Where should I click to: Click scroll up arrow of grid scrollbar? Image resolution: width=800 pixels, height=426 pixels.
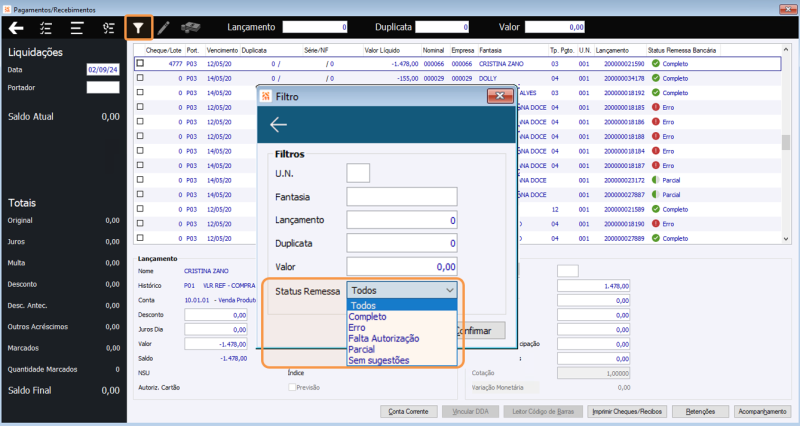[x=785, y=49]
